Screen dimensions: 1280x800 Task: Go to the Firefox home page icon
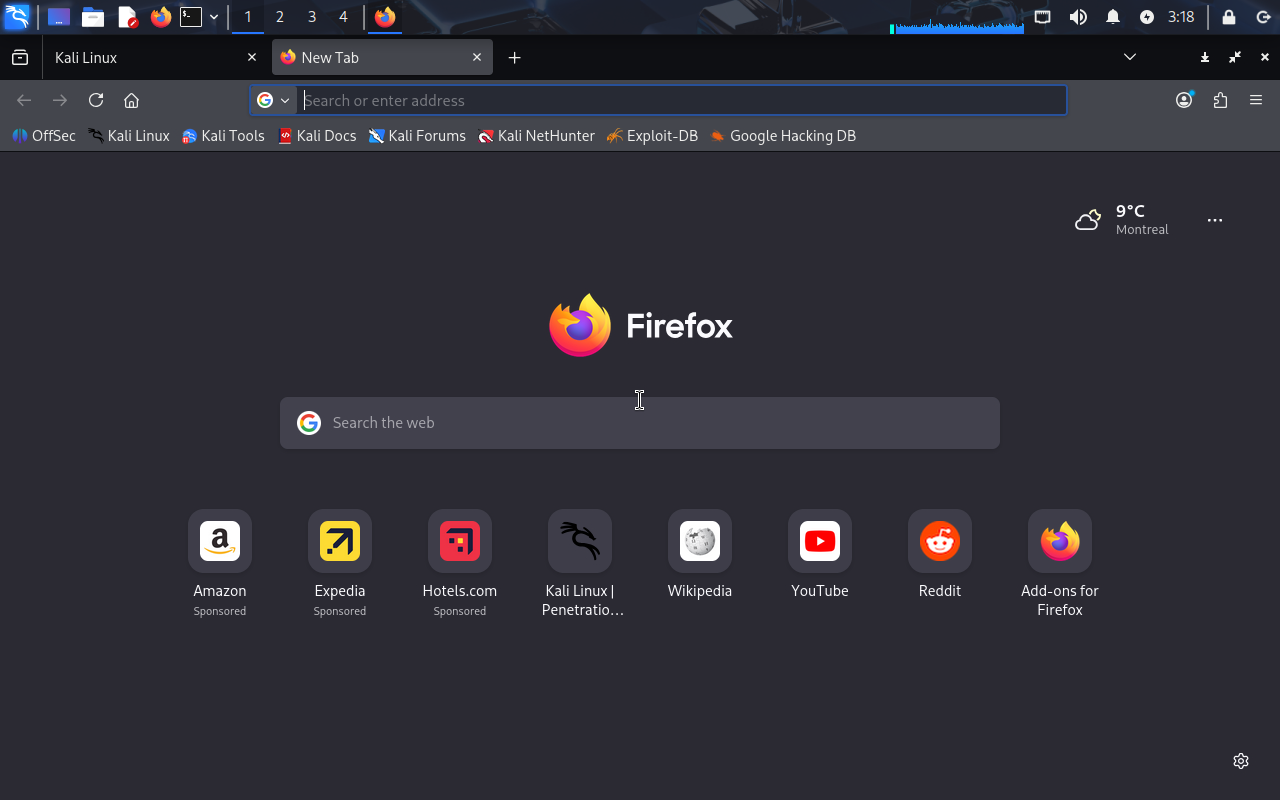(x=131, y=100)
